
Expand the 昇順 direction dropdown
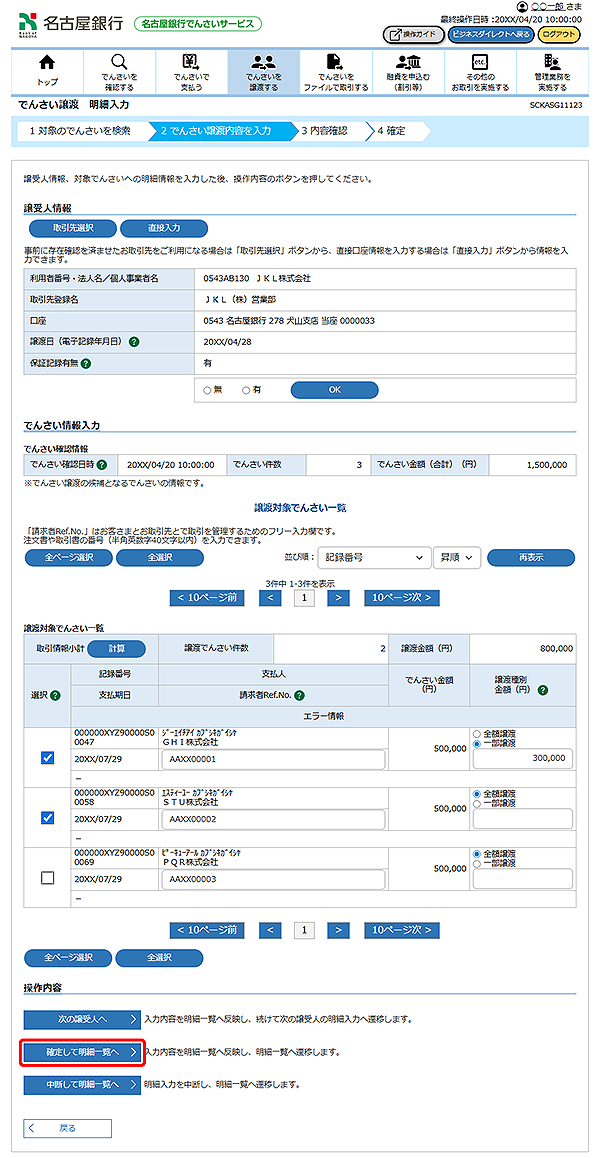pyautogui.click(x=457, y=557)
